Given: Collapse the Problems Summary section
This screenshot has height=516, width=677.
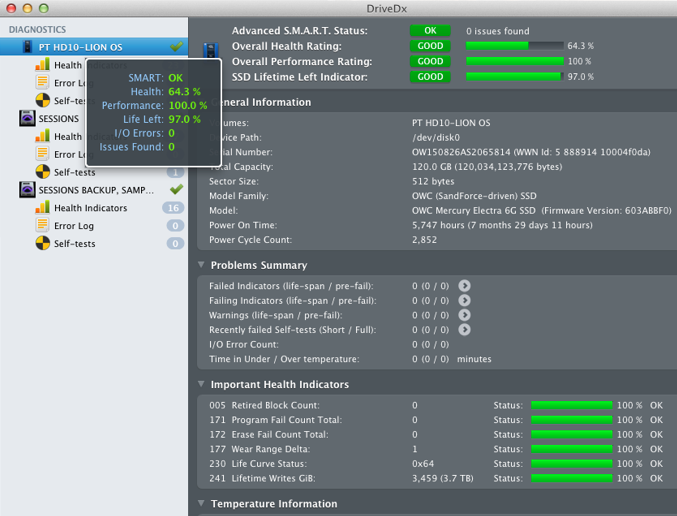Looking at the screenshot, I should (201, 265).
